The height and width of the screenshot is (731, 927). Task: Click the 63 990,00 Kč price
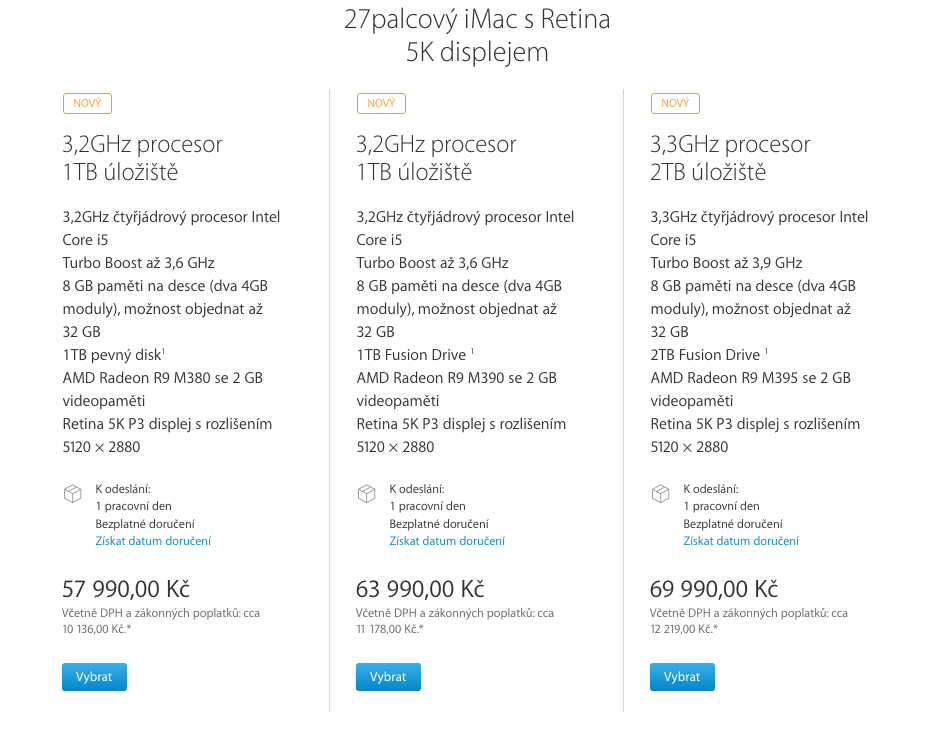420,588
